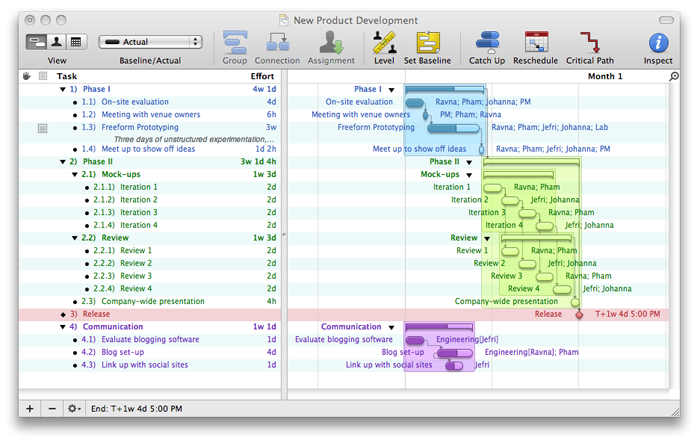Collapse Review group in outline
This screenshot has height=443, width=700.
tap(75, 238)
